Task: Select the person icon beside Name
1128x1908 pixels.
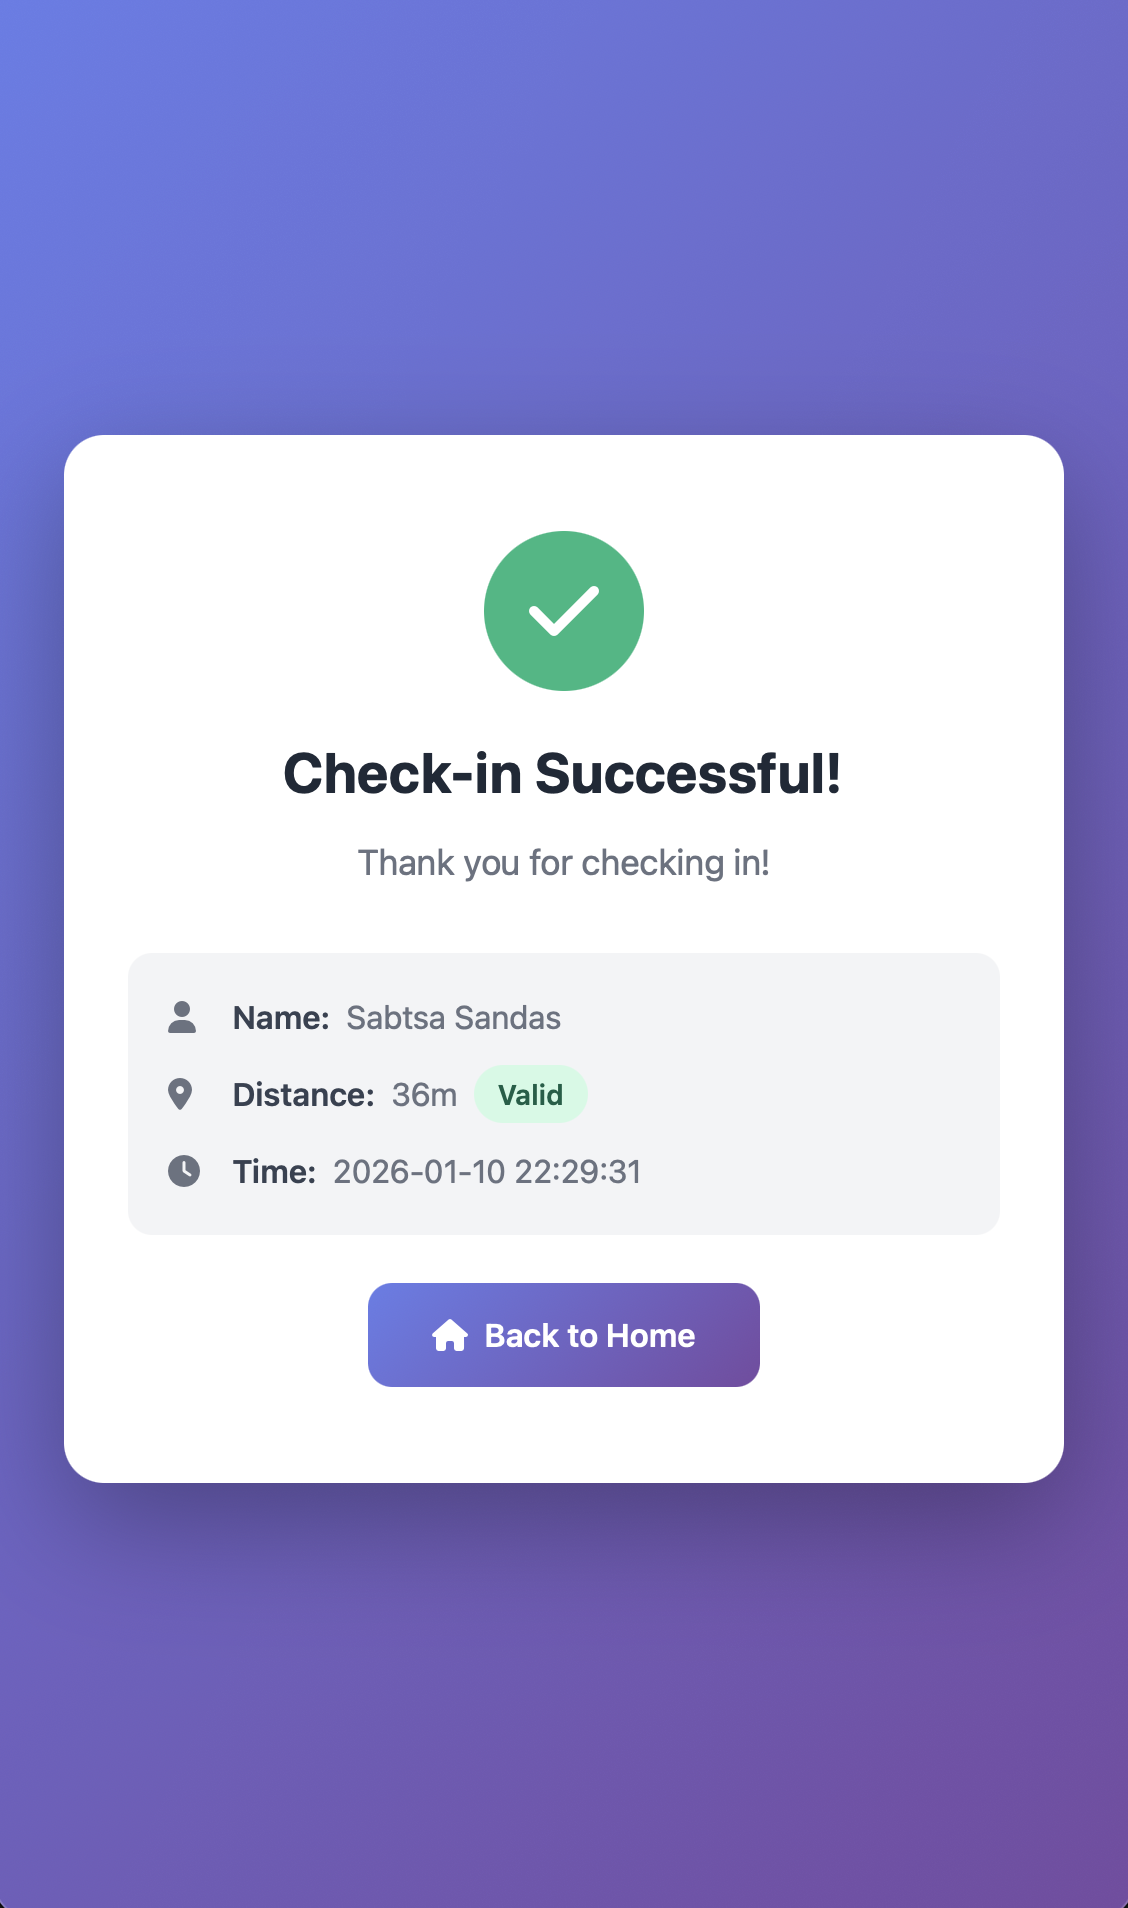Action: [x=184, y=1017]
